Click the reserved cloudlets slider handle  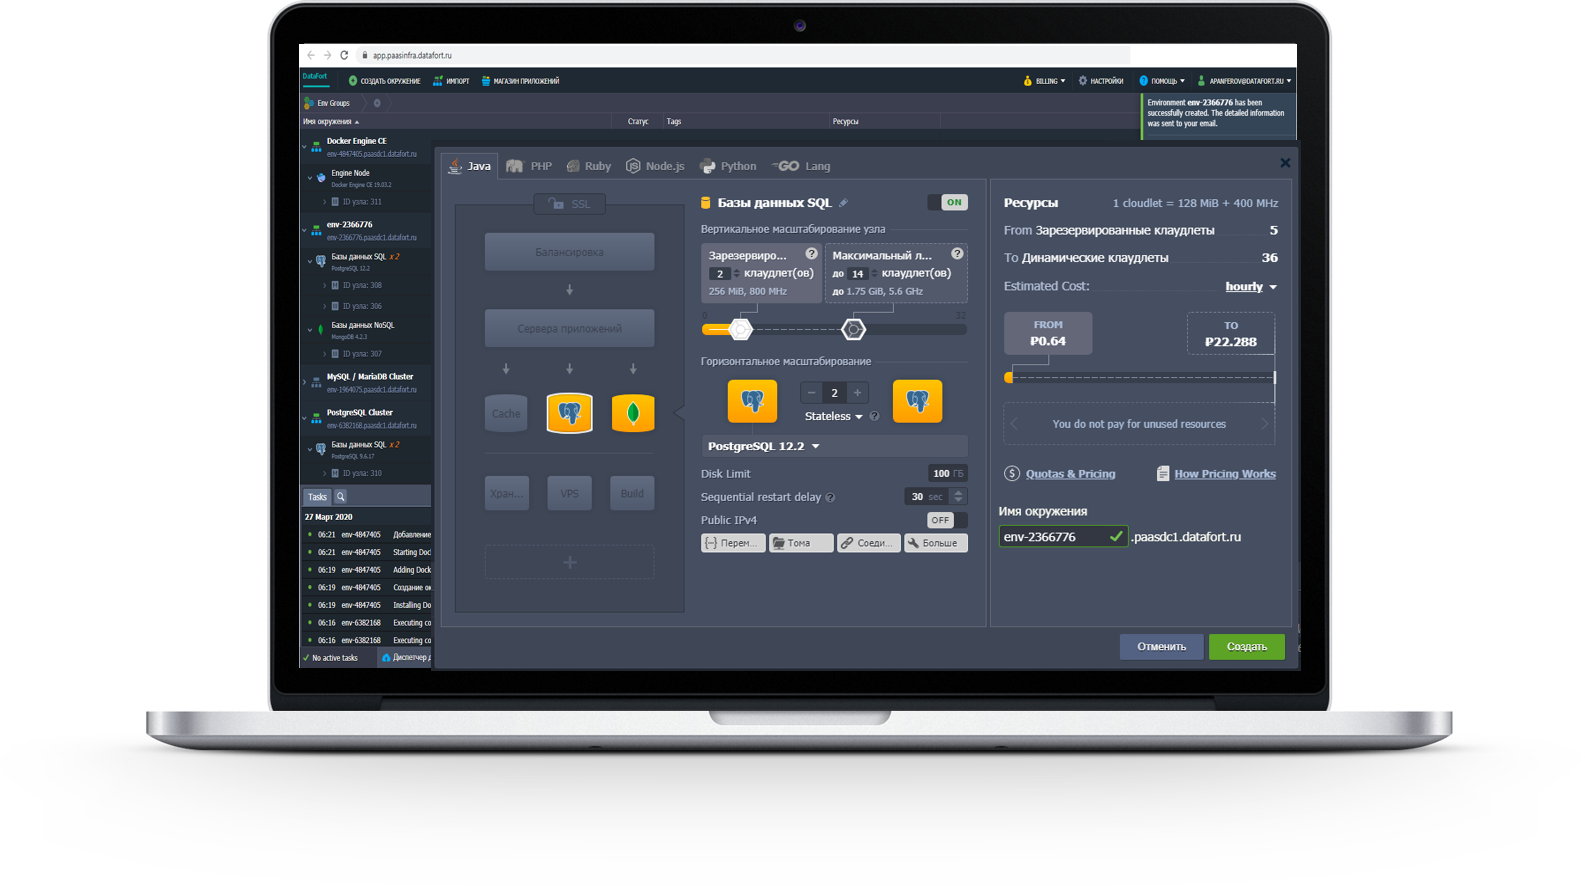pos(741,329)
